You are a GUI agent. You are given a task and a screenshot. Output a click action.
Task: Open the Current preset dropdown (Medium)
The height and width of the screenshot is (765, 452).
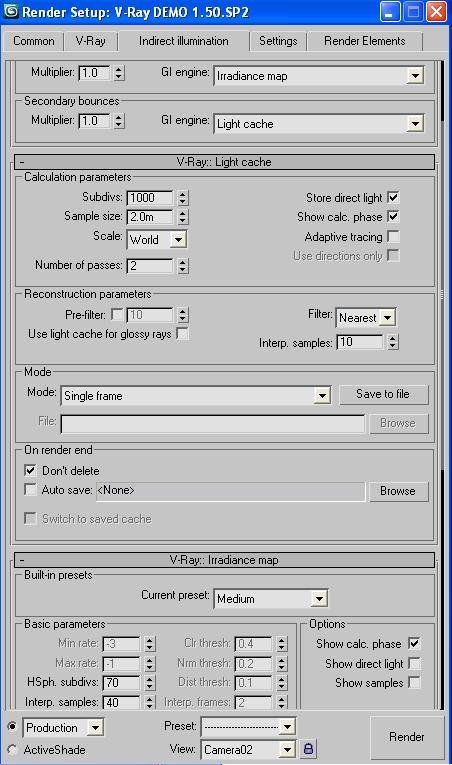[x=271, y=599]
